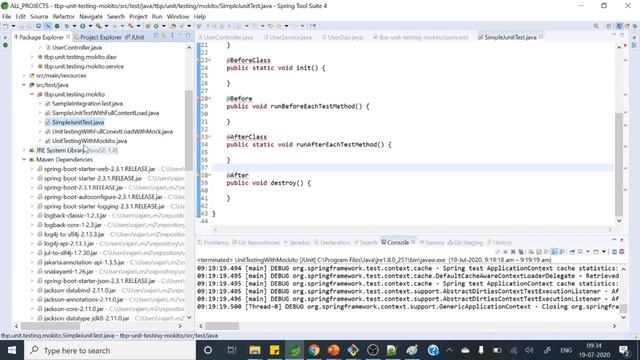Switch to the Problems view tab
Viewport: 640px width, 360px height.
(213, 242)
